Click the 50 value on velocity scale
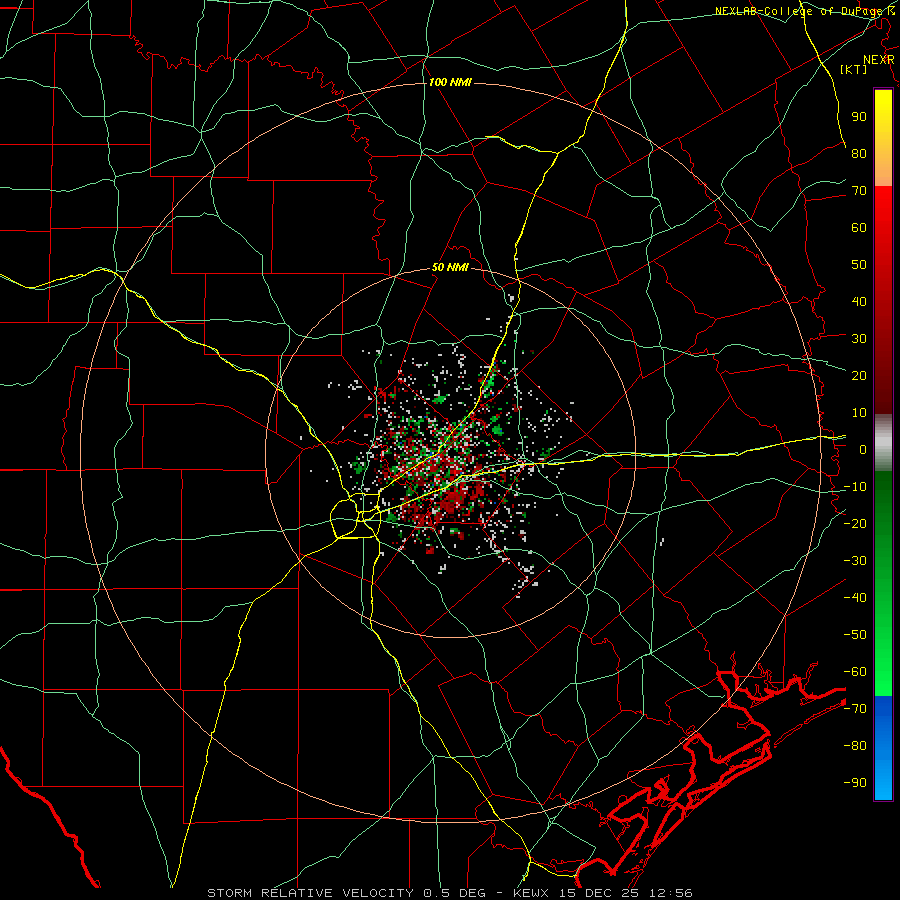The height and width of the screenshot is (900, 900). click(x=859, y=265)
